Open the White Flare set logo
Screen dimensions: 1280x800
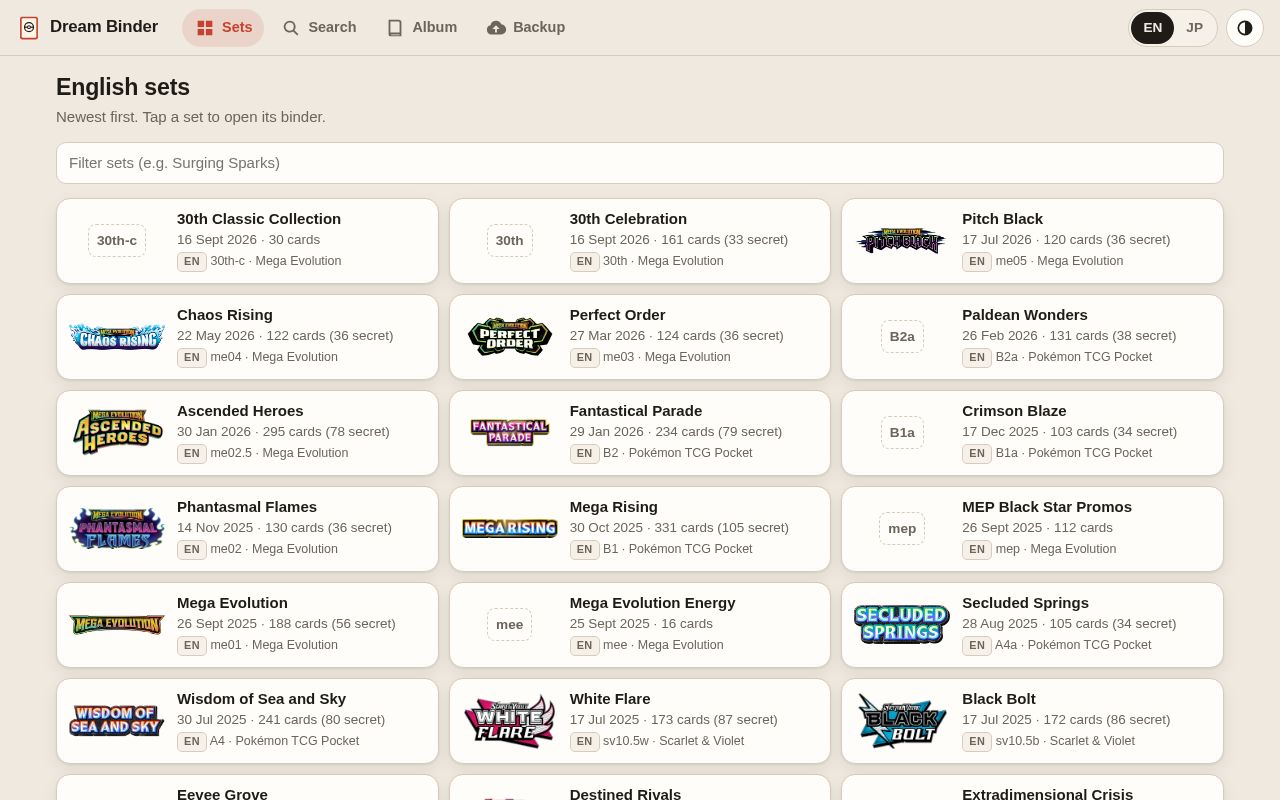pos(510,721)
